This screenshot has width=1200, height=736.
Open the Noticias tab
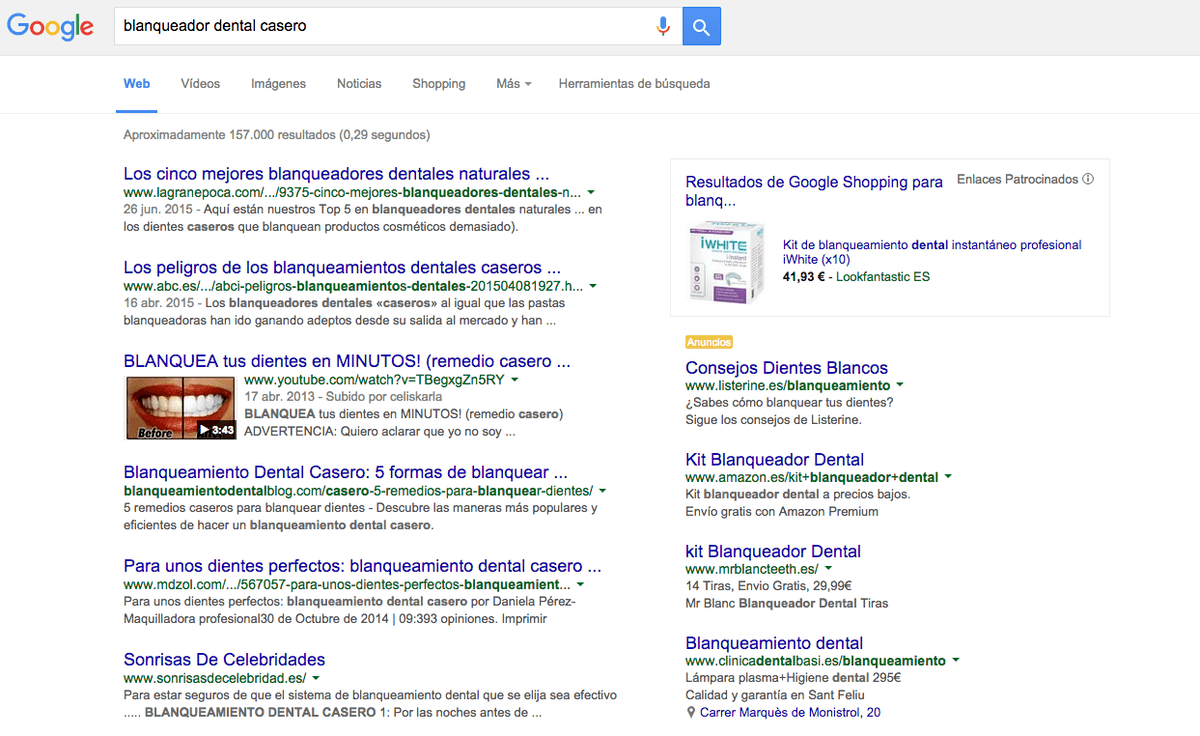pos(359,84)
